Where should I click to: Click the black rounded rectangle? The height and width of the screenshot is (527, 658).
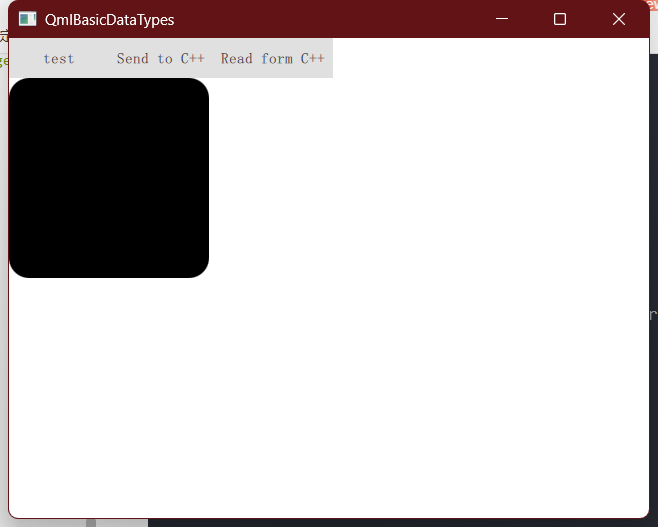coord(109,178)
